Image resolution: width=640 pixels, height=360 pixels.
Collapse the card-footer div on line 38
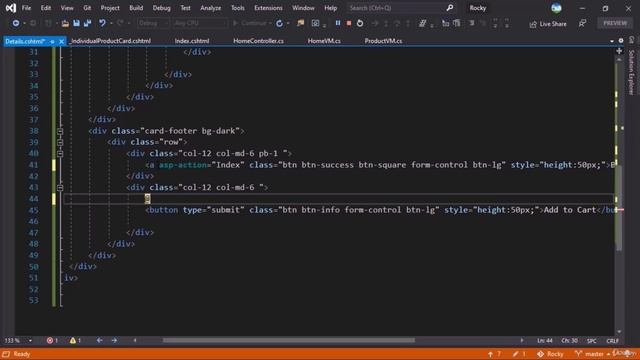(x=60, y=131)
